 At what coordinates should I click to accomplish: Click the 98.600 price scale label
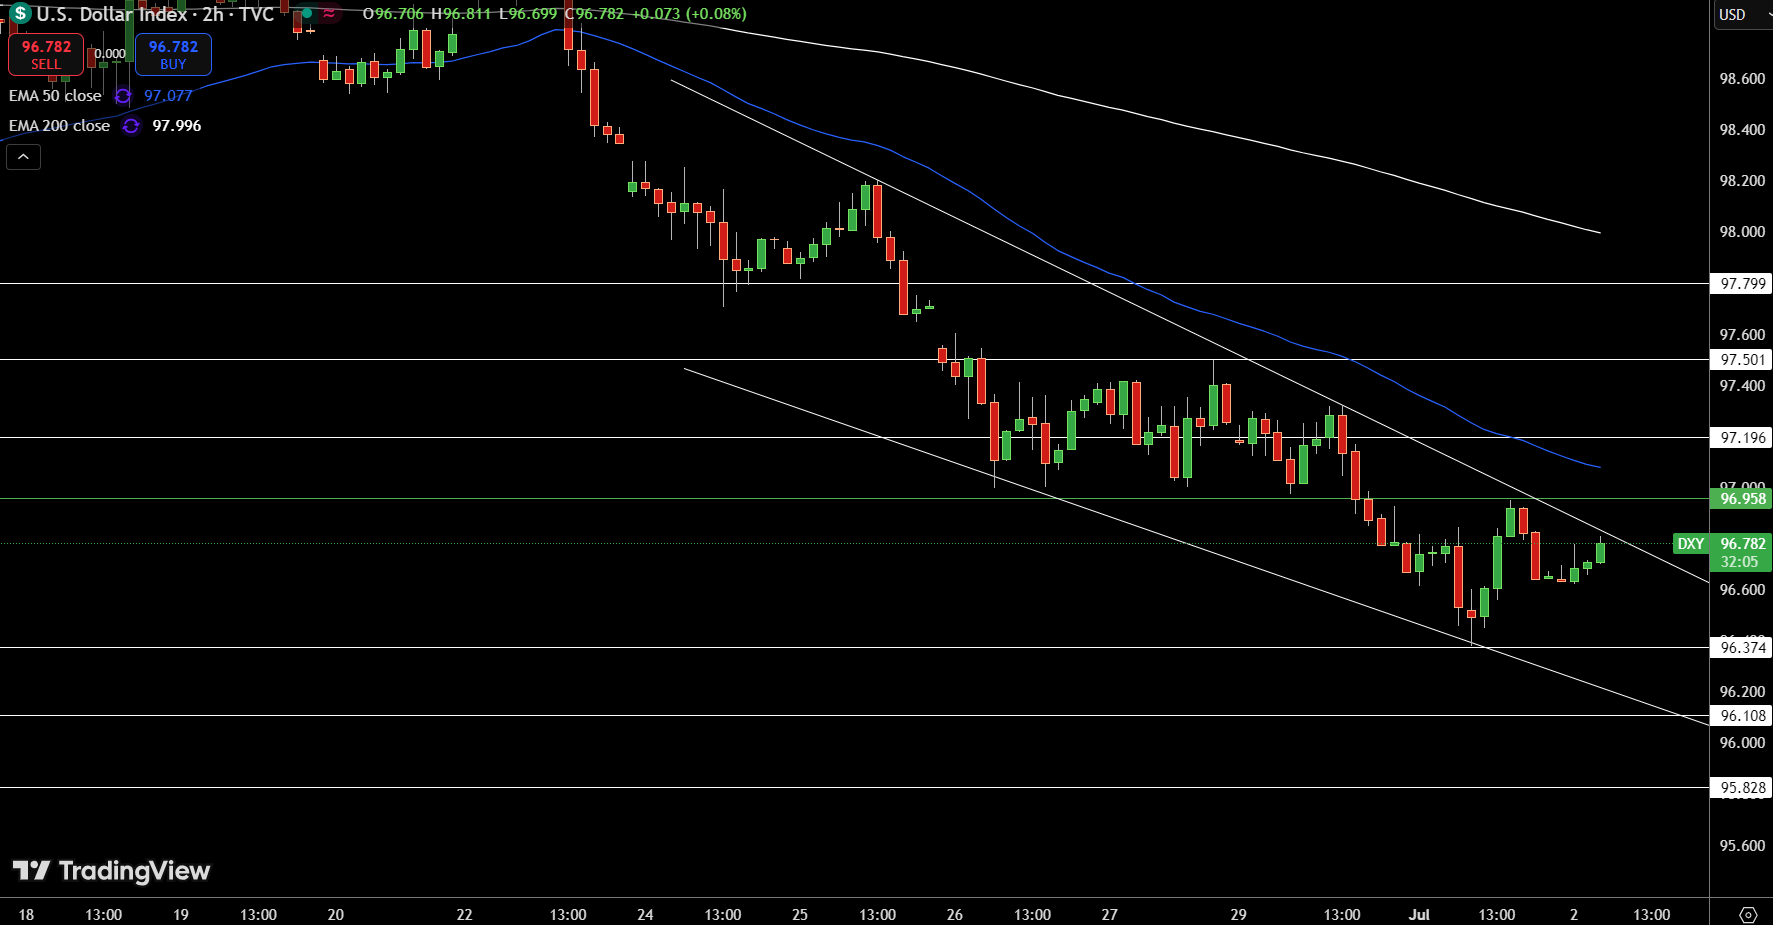point(1742,79)
